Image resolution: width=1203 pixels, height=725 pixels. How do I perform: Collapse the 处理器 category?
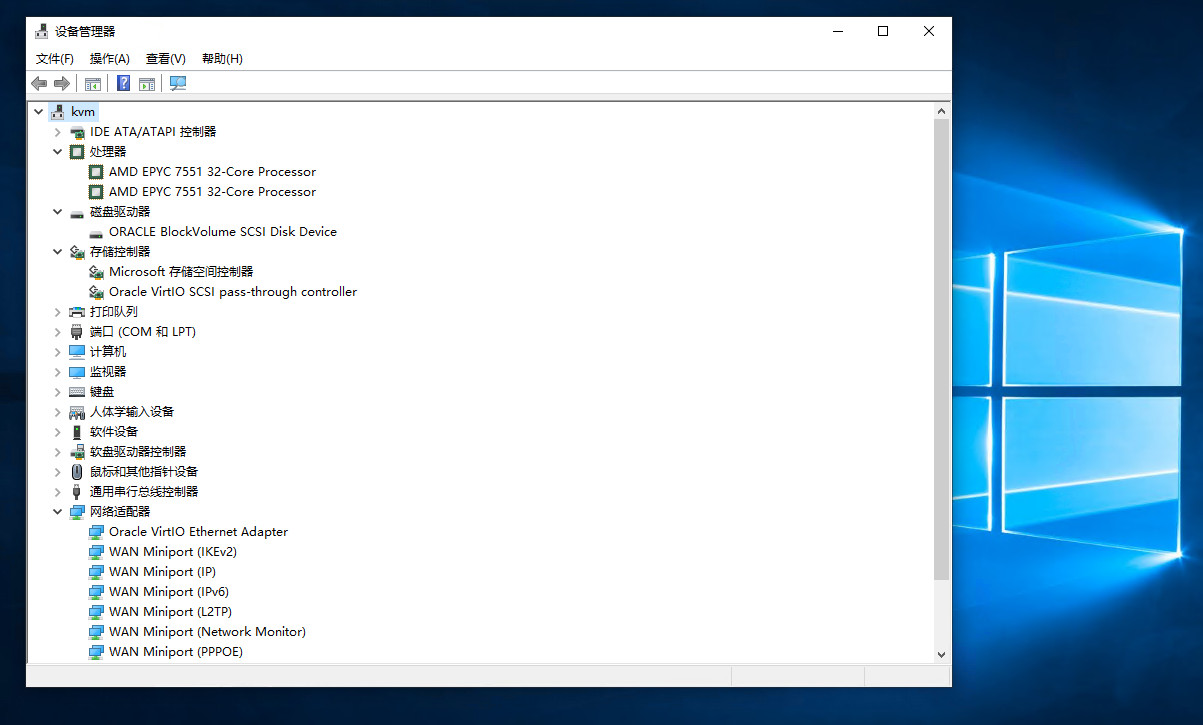[58, 152]
